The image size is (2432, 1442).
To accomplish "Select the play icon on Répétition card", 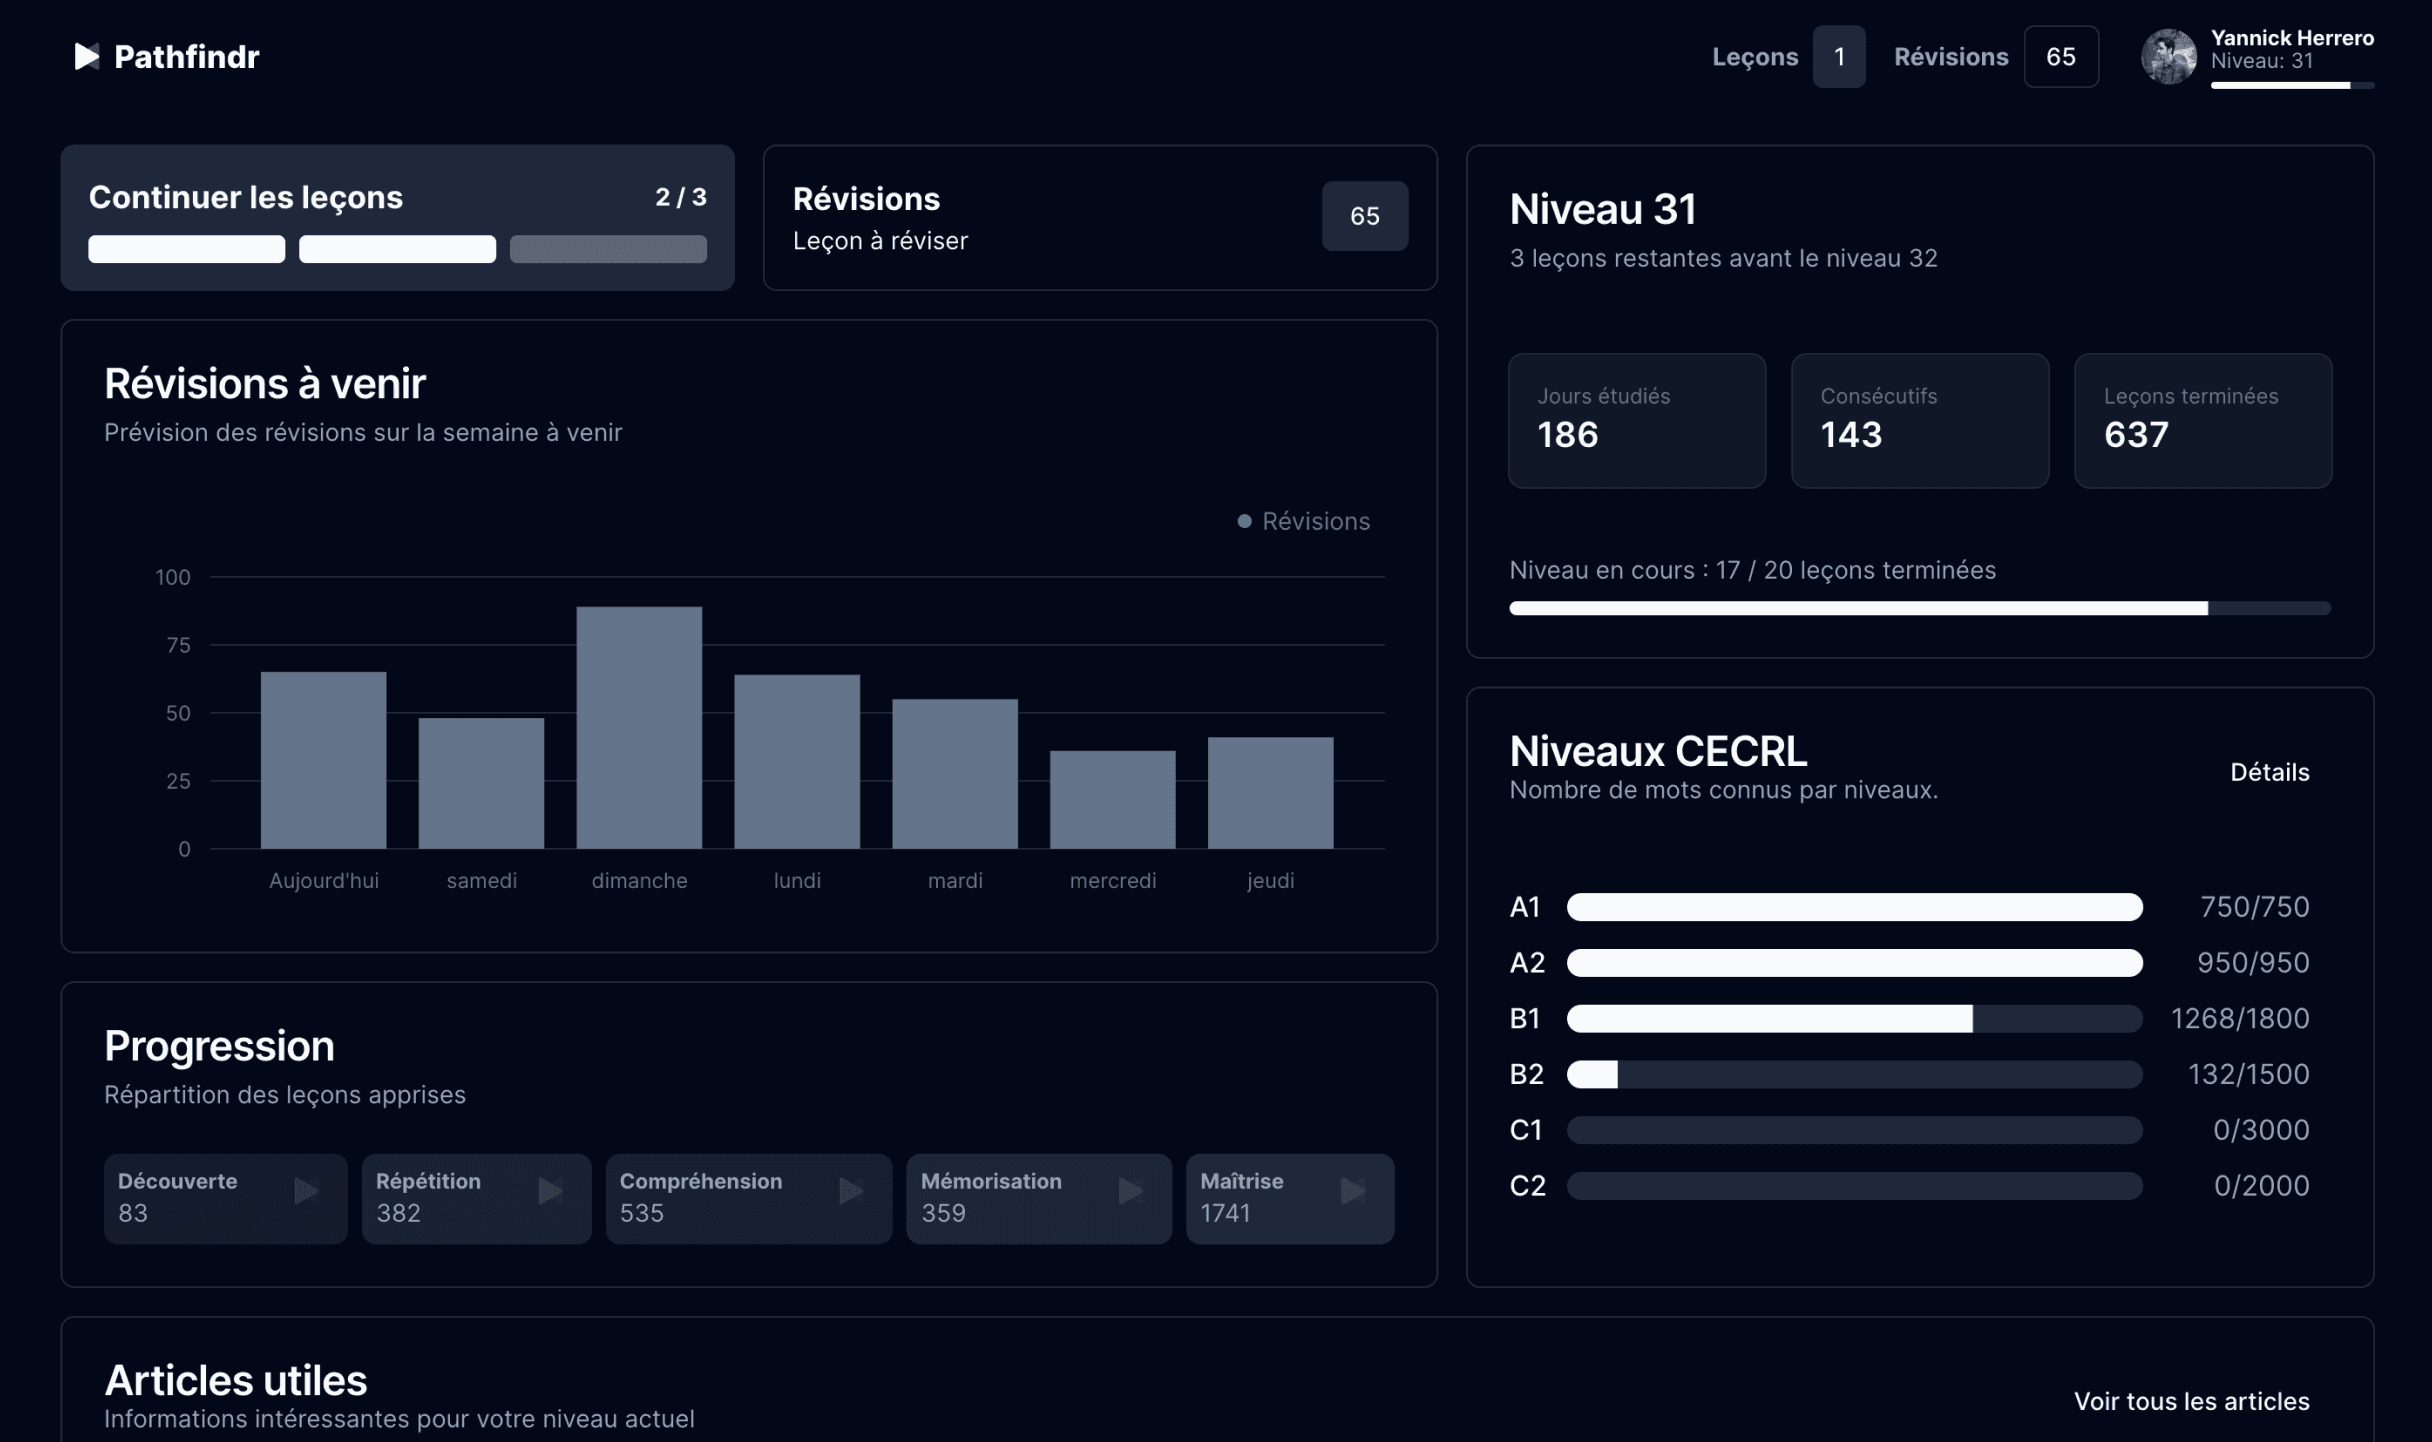I will [x=551, y=1192].
